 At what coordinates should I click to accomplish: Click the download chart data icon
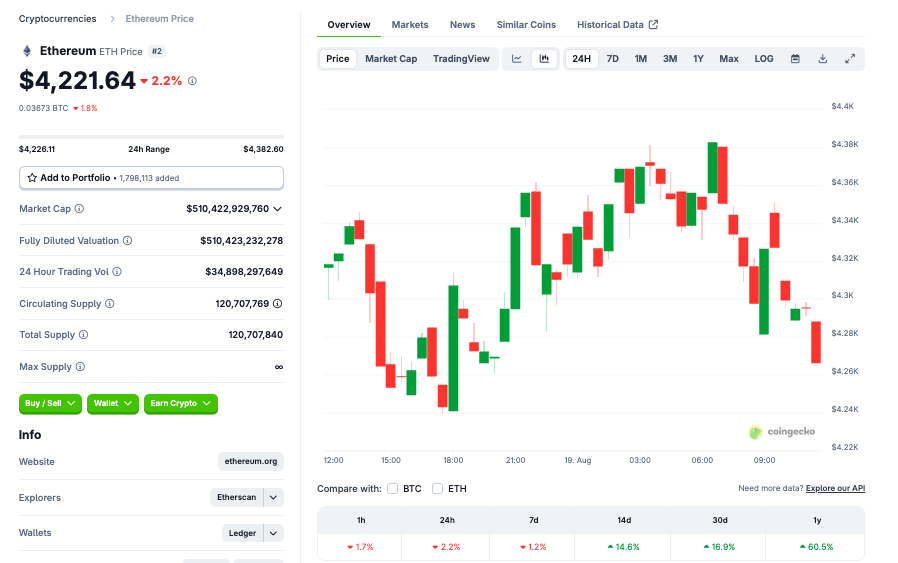click(x=822, y=58)
